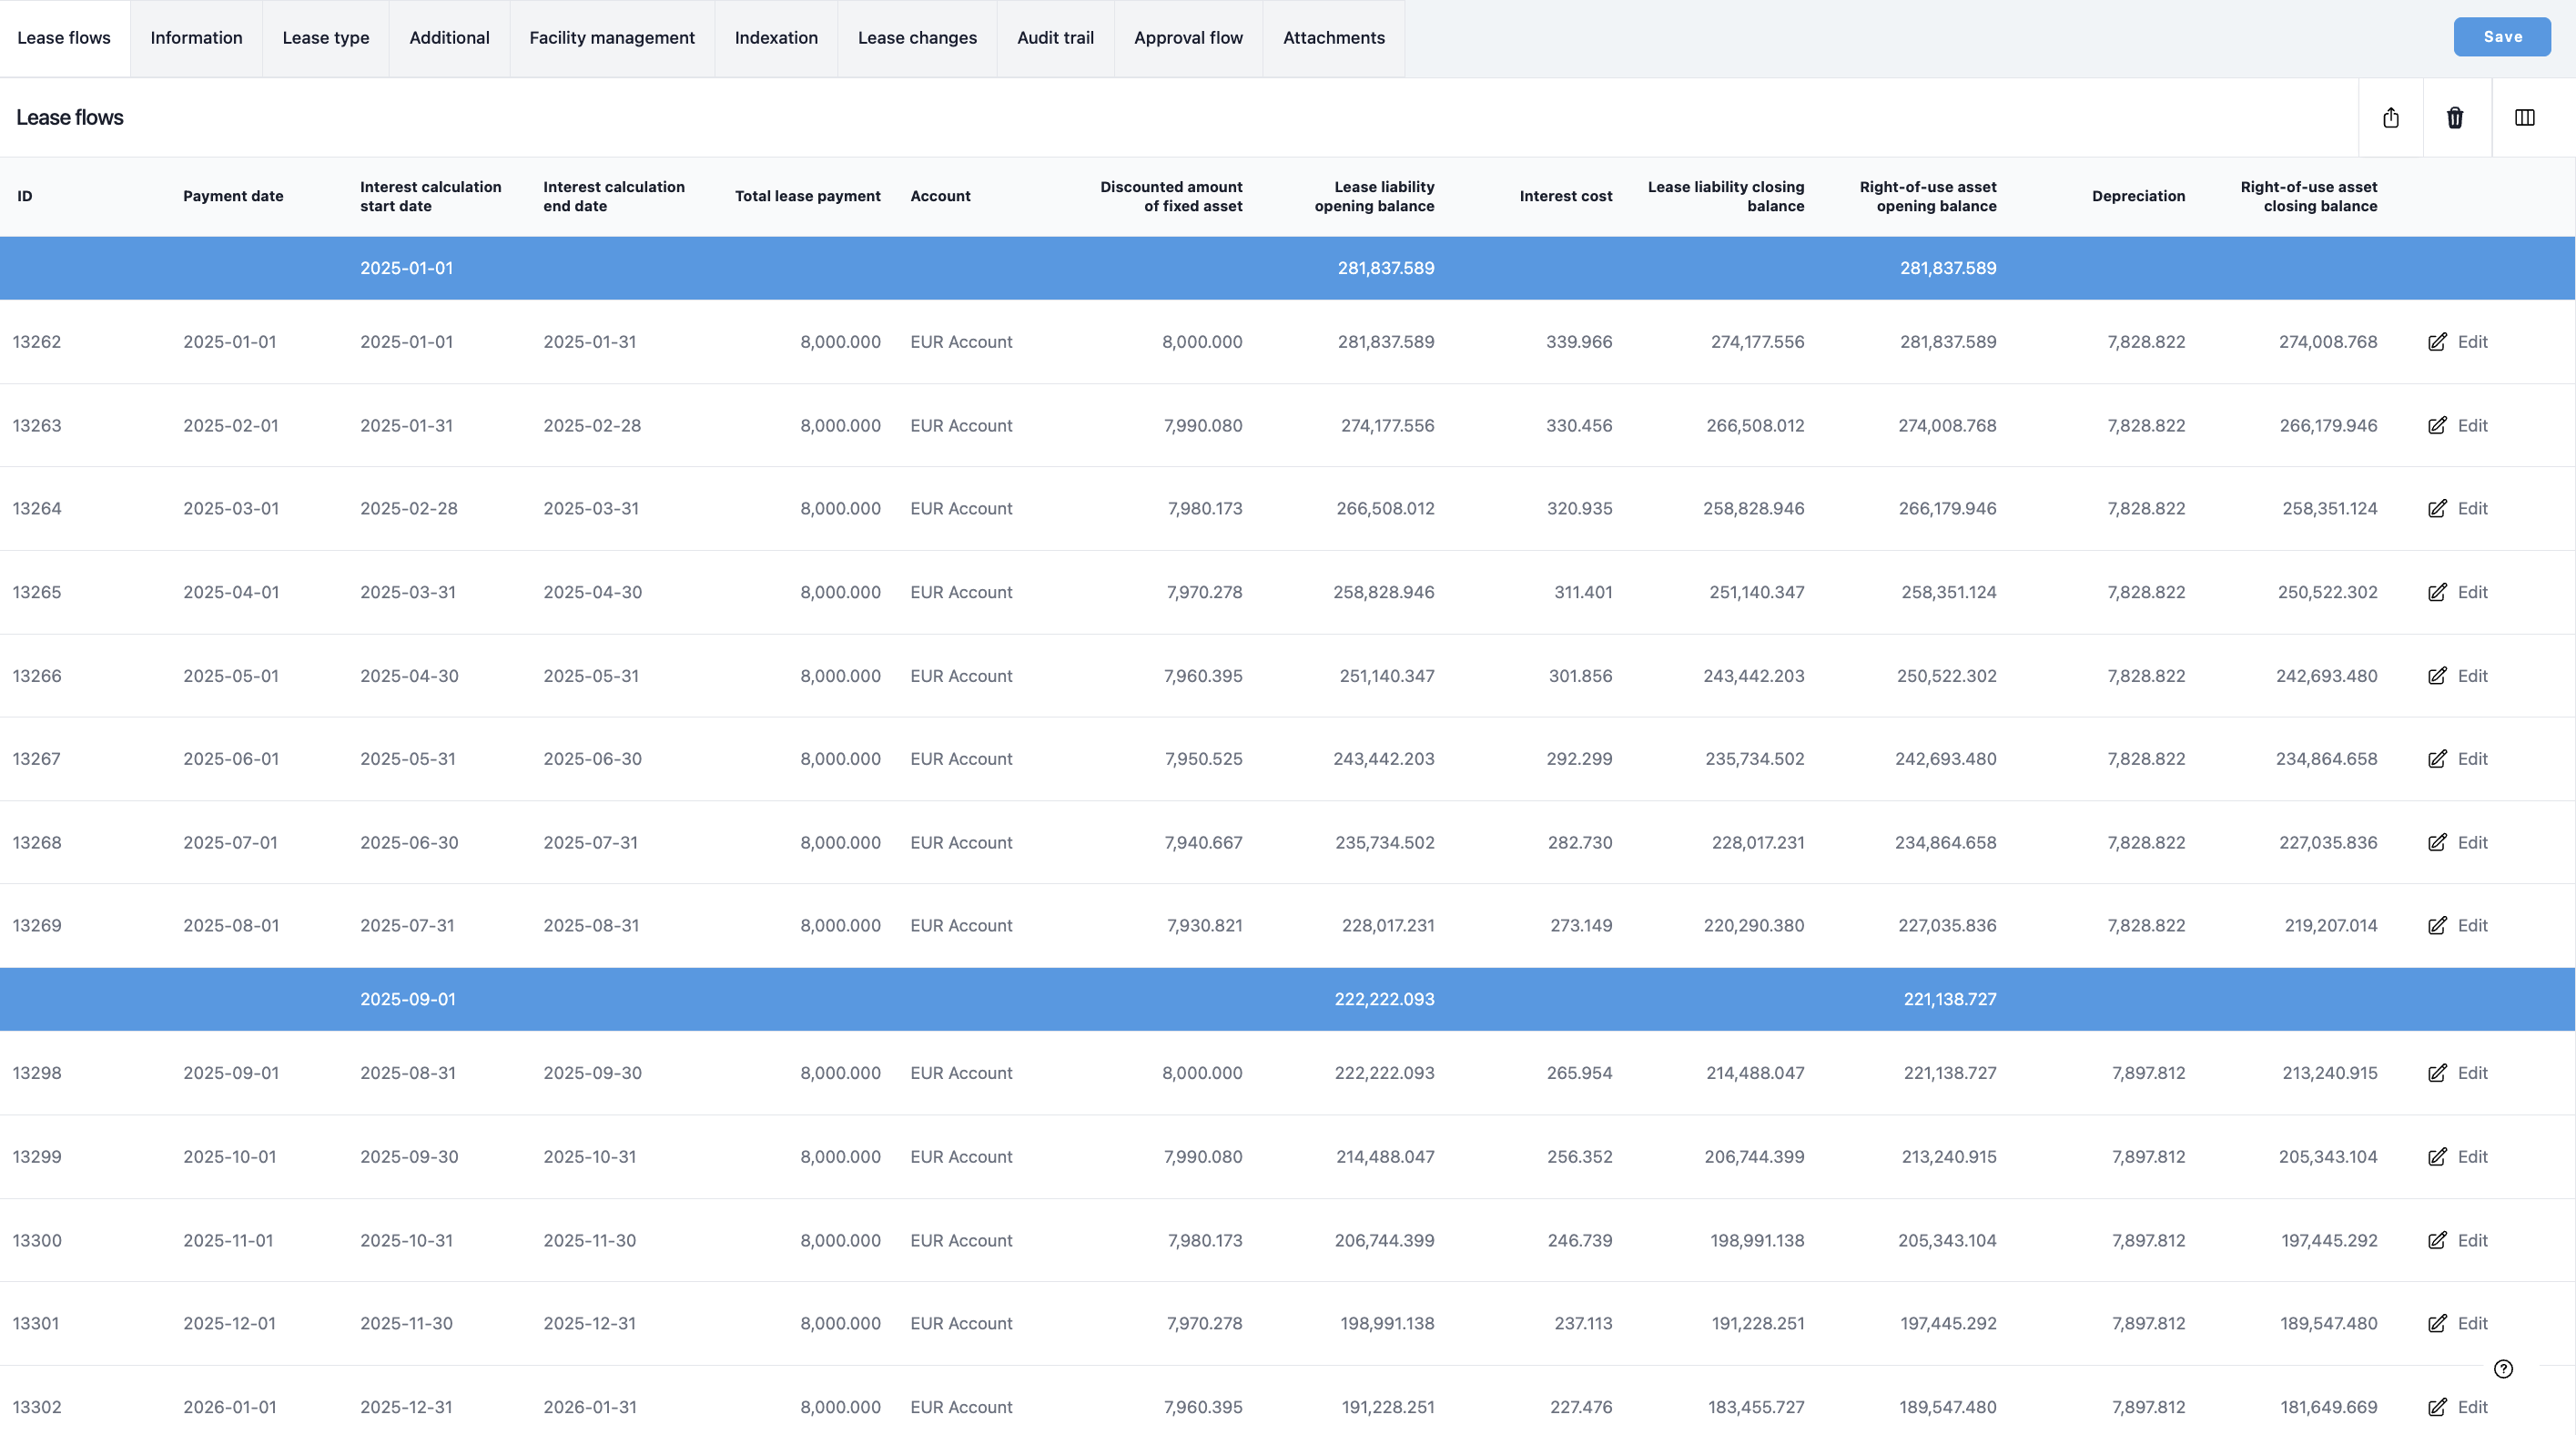Click edit pencil icon for row 13298
The width and height of the screenshot is (2576, 1435).
click(2437, 1073)
